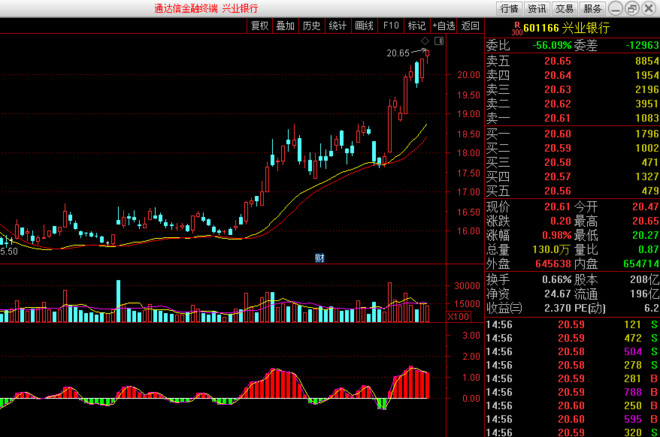Click the 标记 mark button
The image size is (660, 437).
pyautogui.click(x=417, y=26)
